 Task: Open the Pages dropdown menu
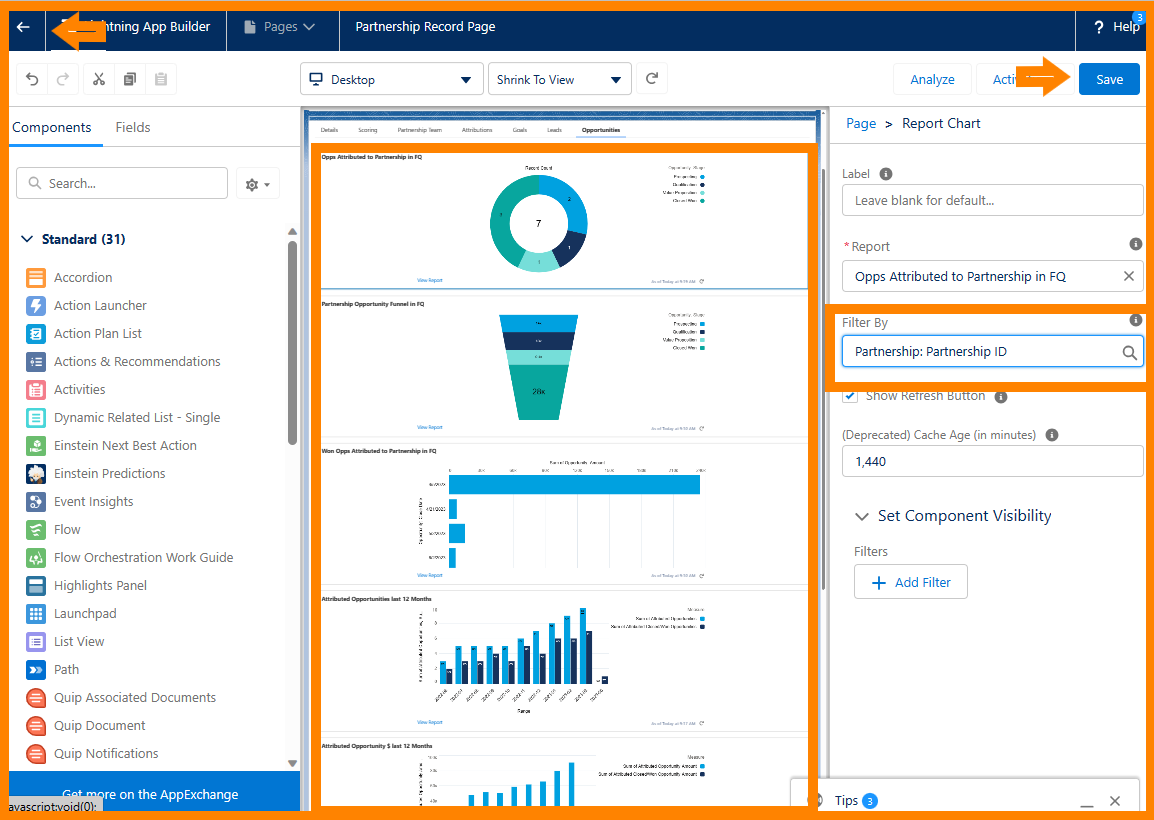point(282,27)
